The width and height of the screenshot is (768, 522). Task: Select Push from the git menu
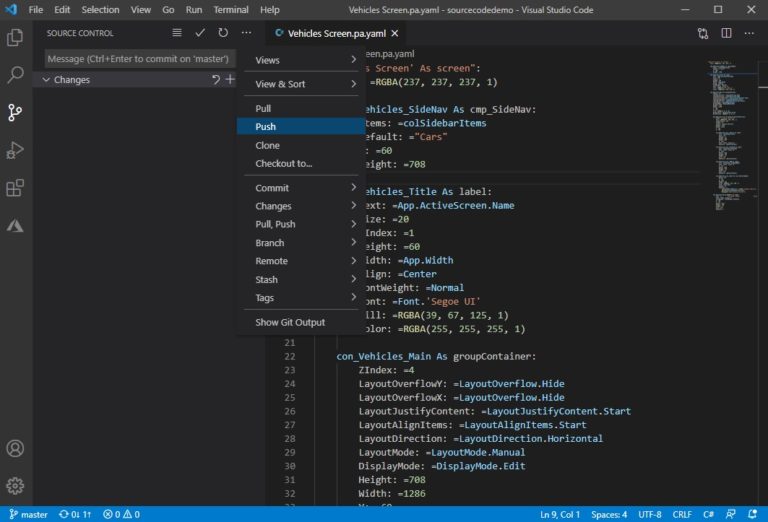click(266, 127)
